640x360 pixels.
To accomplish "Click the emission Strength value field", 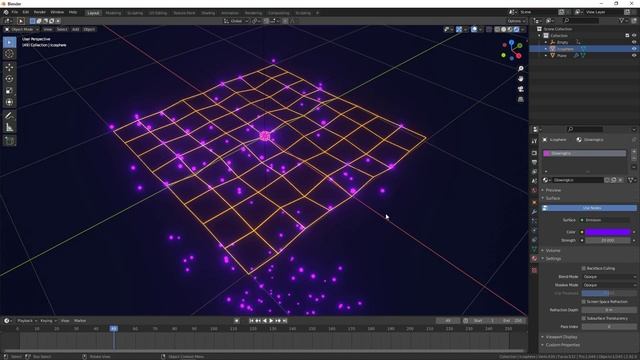I will (608, 240).
